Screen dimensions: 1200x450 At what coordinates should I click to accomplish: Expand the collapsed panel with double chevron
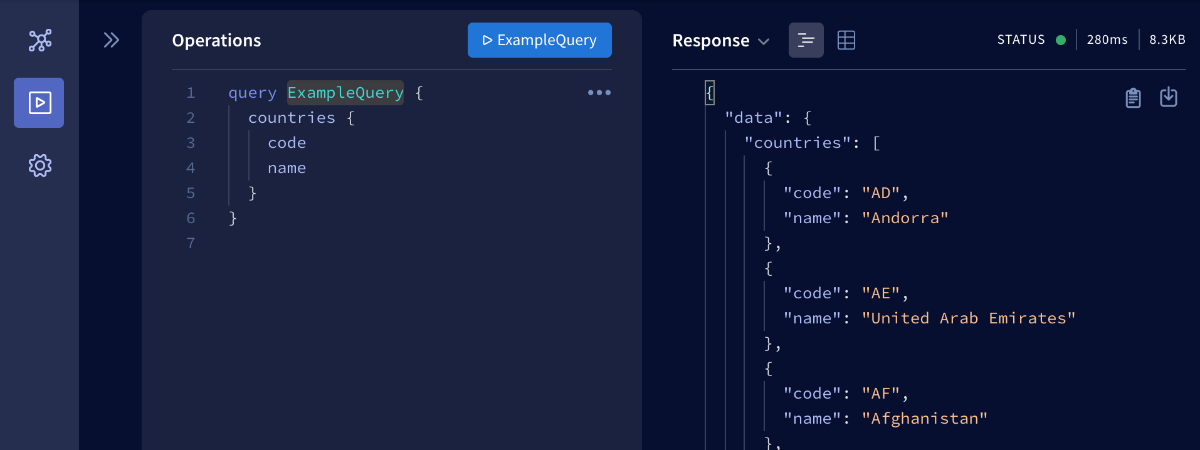point(111,40)
